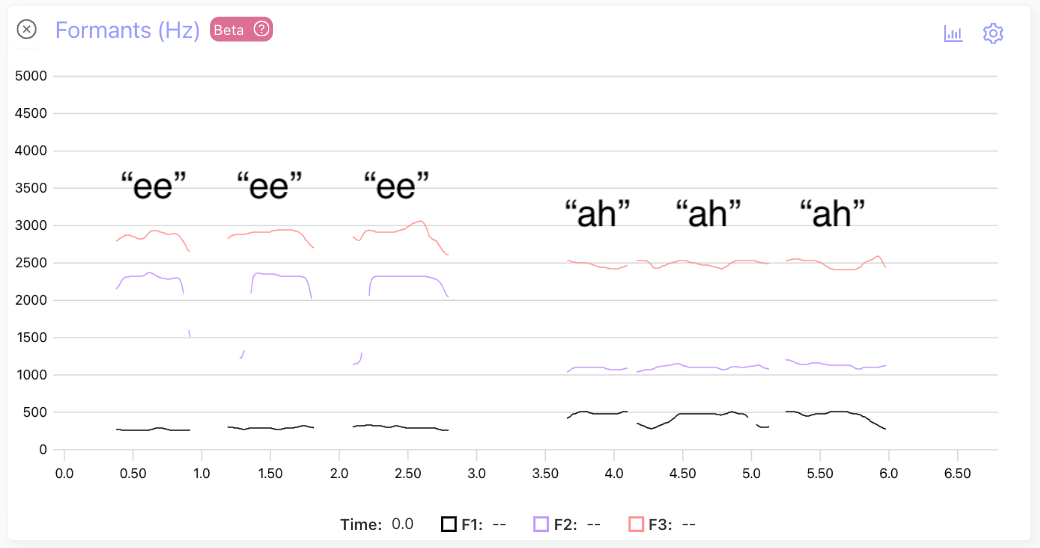Select the first "ah" annotation label

click(597, 213)
